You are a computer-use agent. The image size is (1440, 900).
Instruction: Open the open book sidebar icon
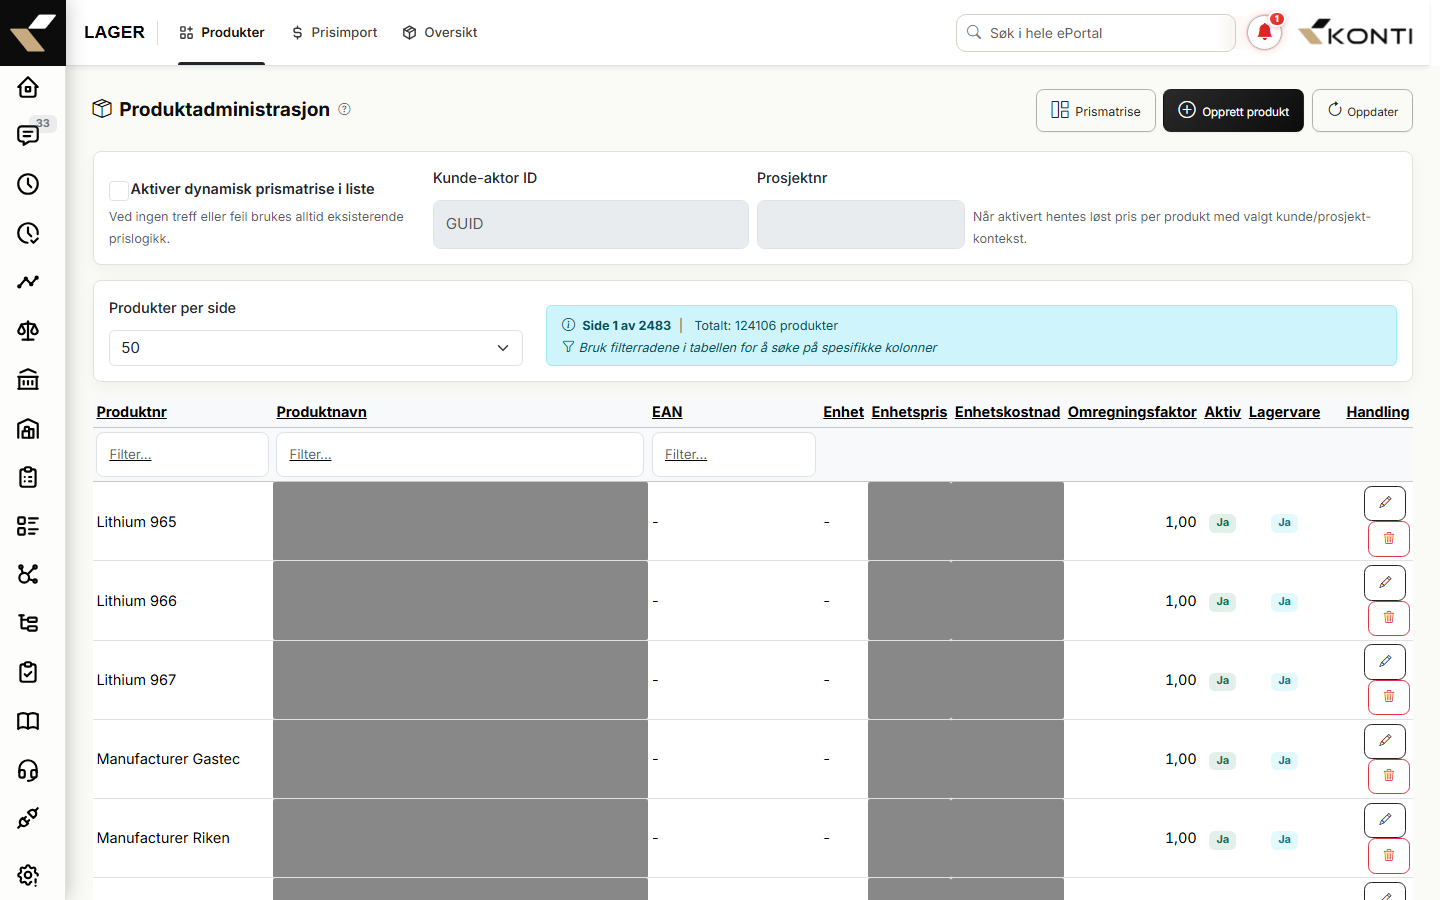[x=28, y=721]
